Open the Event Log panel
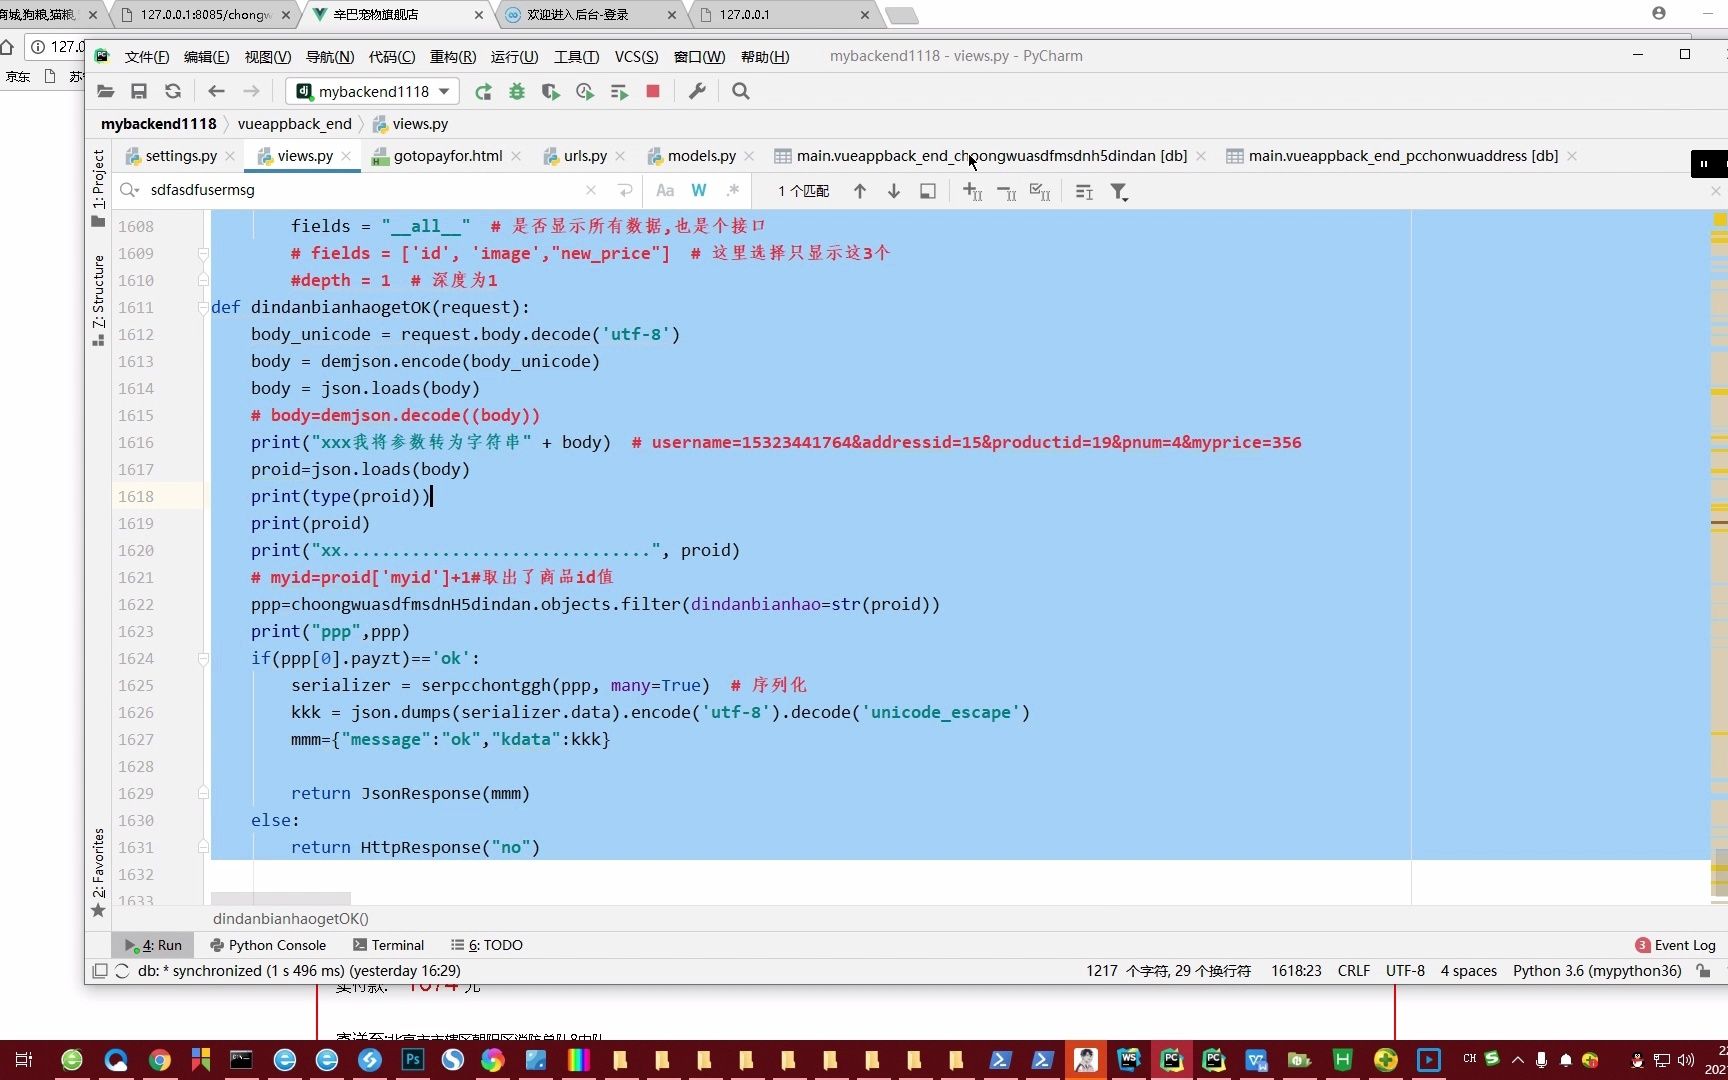Viewport: 1728px width, 1080px height. (x=1676, y=945)
